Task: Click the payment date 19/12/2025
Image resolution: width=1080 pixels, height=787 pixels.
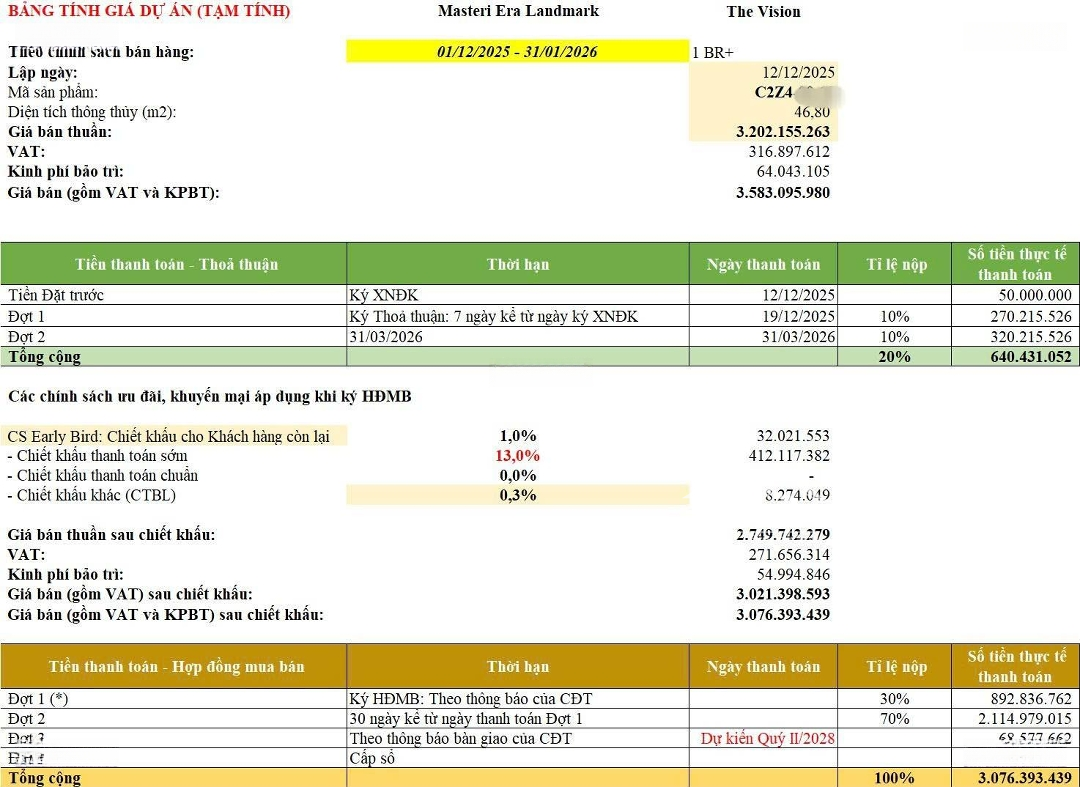Action: (798, 316)
